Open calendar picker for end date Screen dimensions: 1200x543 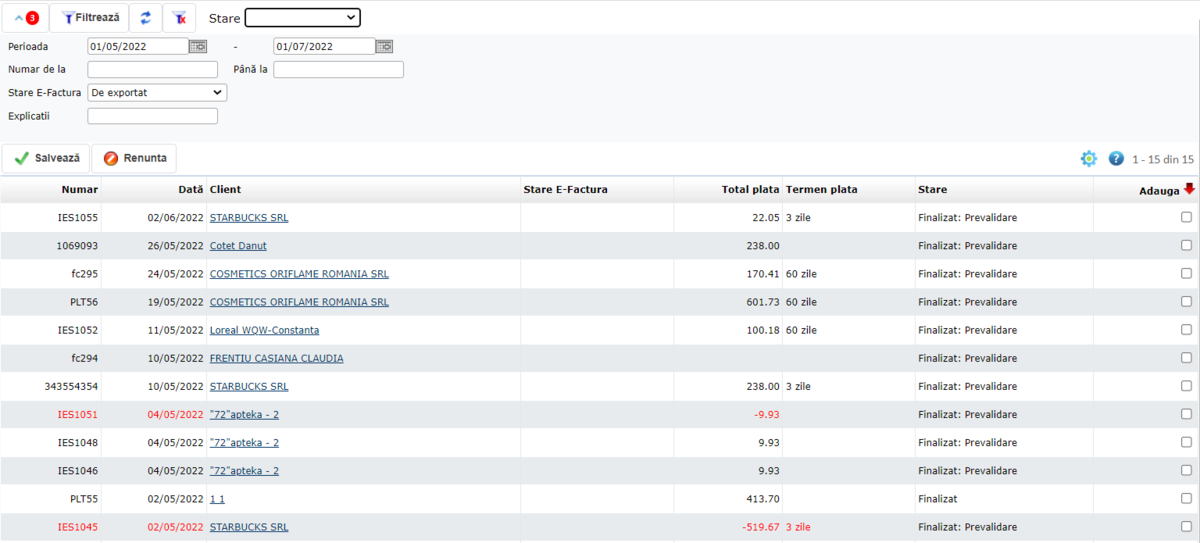(x=384, y=46)
